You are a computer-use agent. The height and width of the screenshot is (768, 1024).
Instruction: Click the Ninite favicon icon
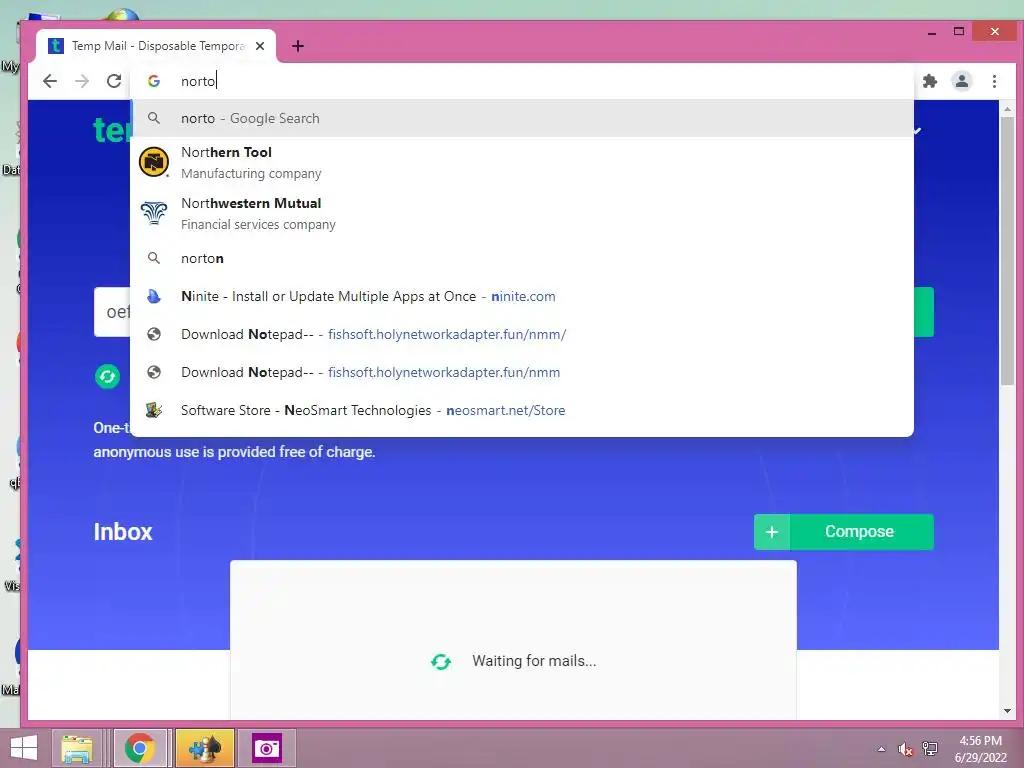[x=154, y=296]
